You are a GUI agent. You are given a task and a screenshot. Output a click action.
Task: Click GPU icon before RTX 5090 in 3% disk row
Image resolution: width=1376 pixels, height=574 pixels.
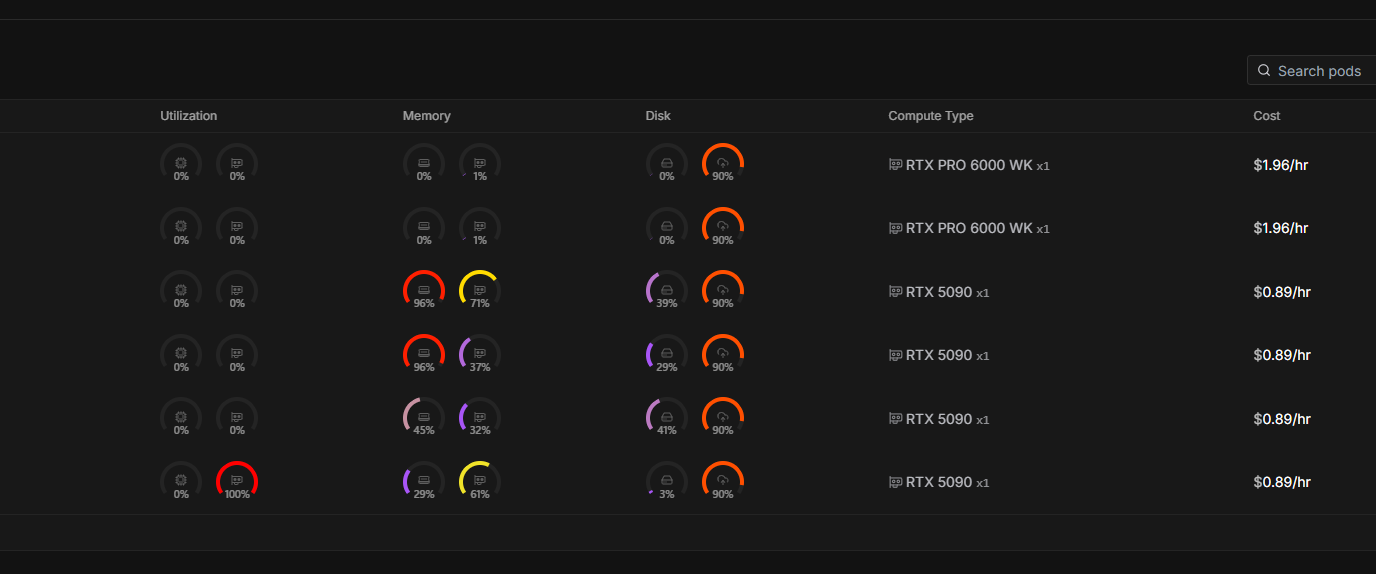coord(895,482)
